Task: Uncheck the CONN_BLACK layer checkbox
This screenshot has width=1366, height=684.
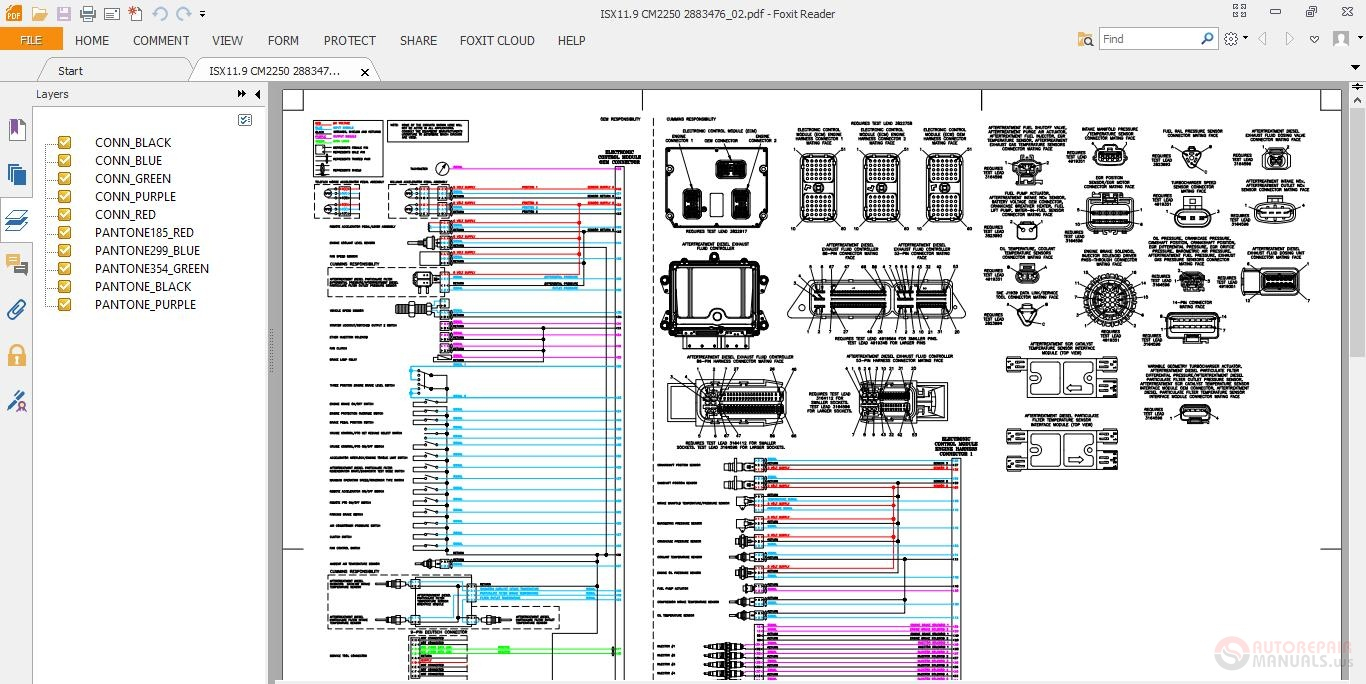Action: pos(65,142)
